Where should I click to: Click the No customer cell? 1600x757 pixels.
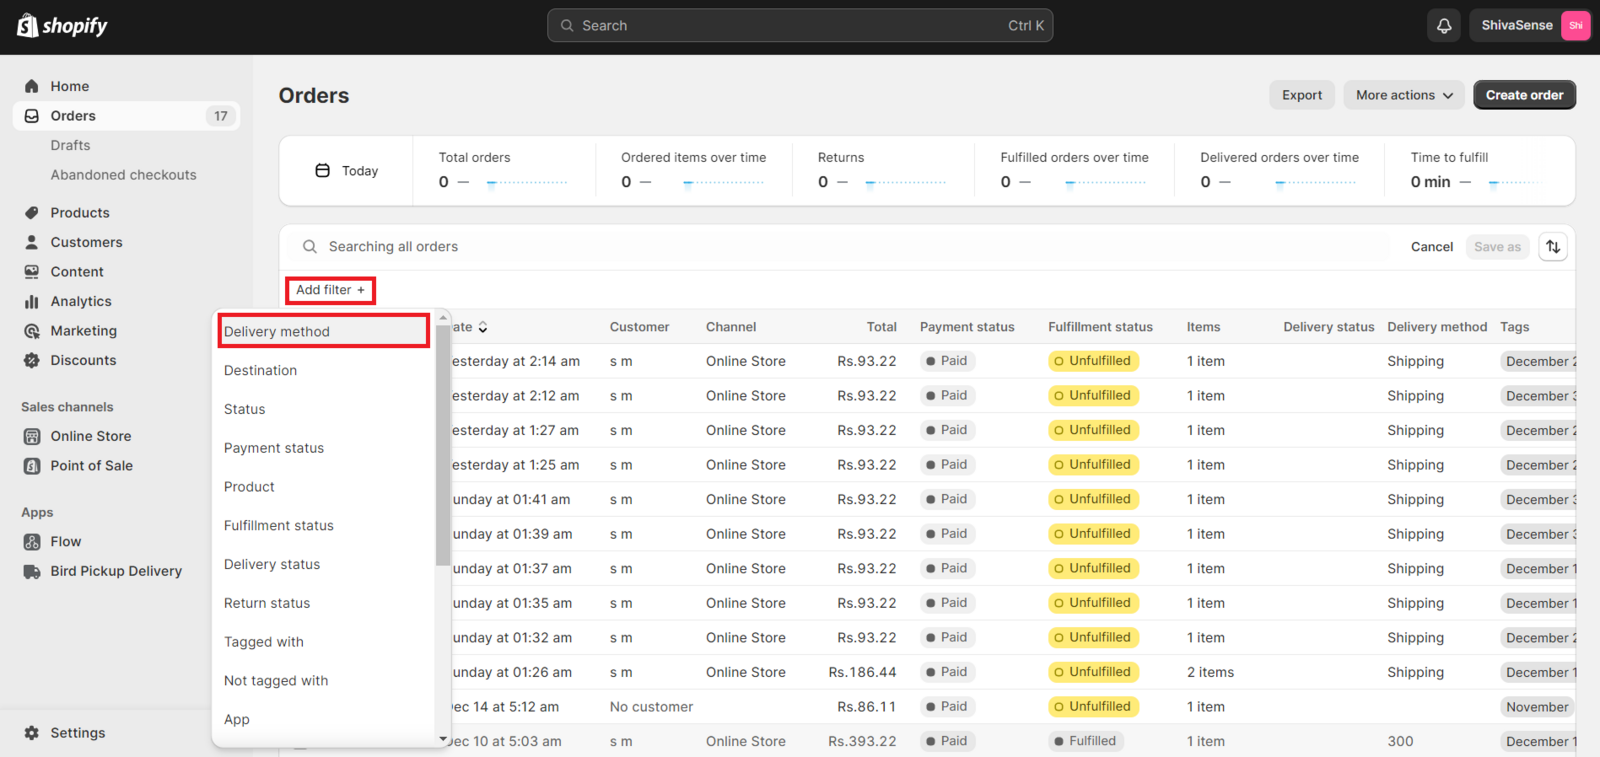651,707
